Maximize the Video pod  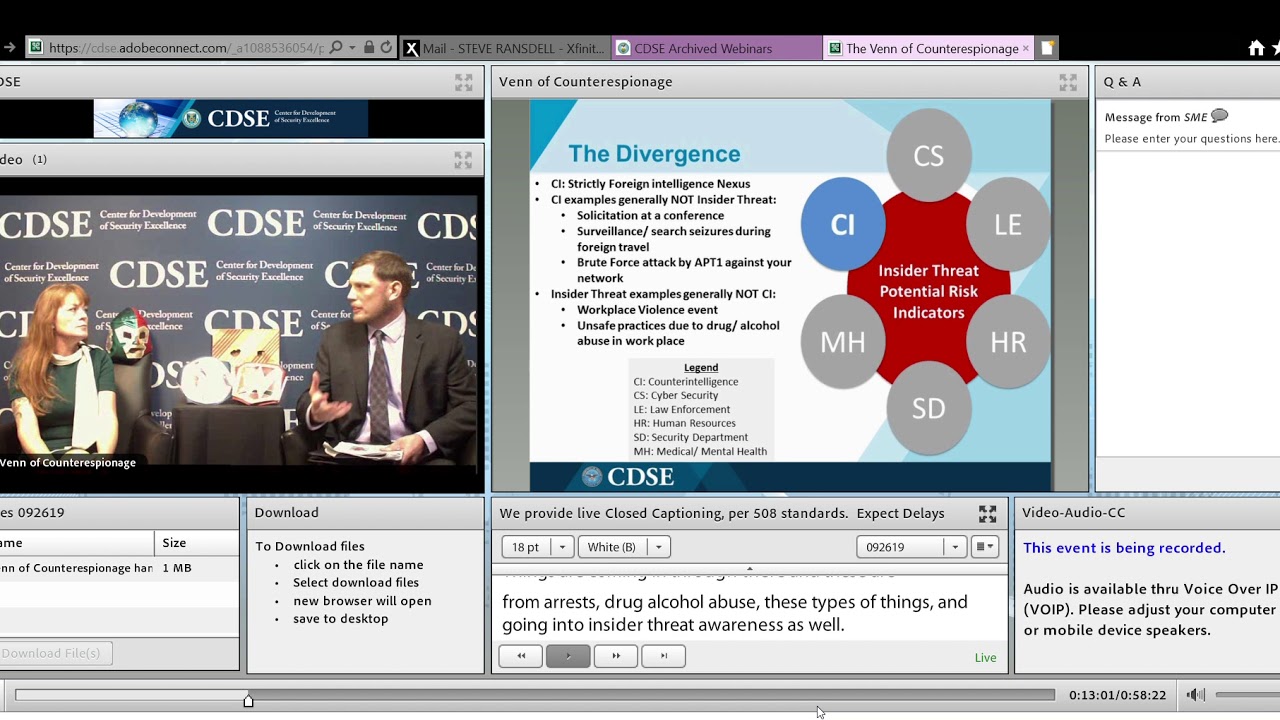[464, 159]
